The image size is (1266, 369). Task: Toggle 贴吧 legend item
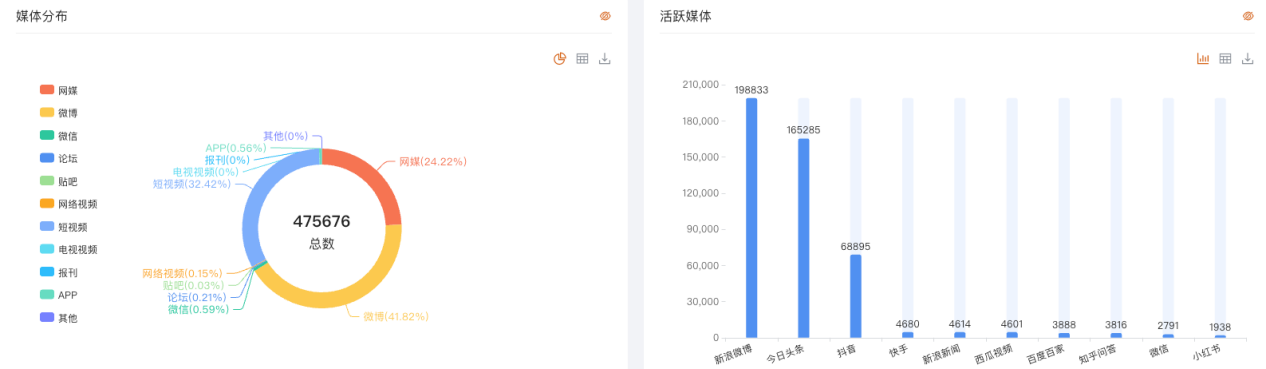pyautogui.click(x=59, y=181)
